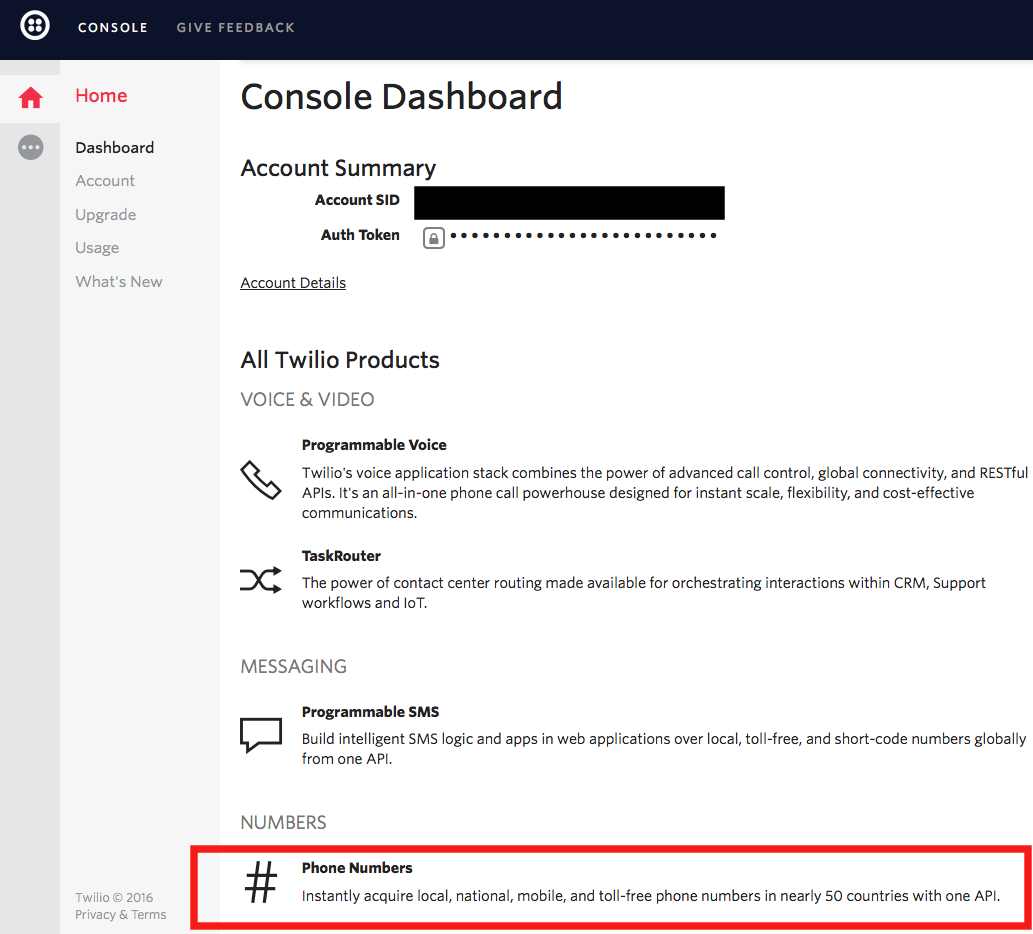Open the Programmable Voice product title
This screenshot has height=934, width=1033.
(x=374, y=445)
